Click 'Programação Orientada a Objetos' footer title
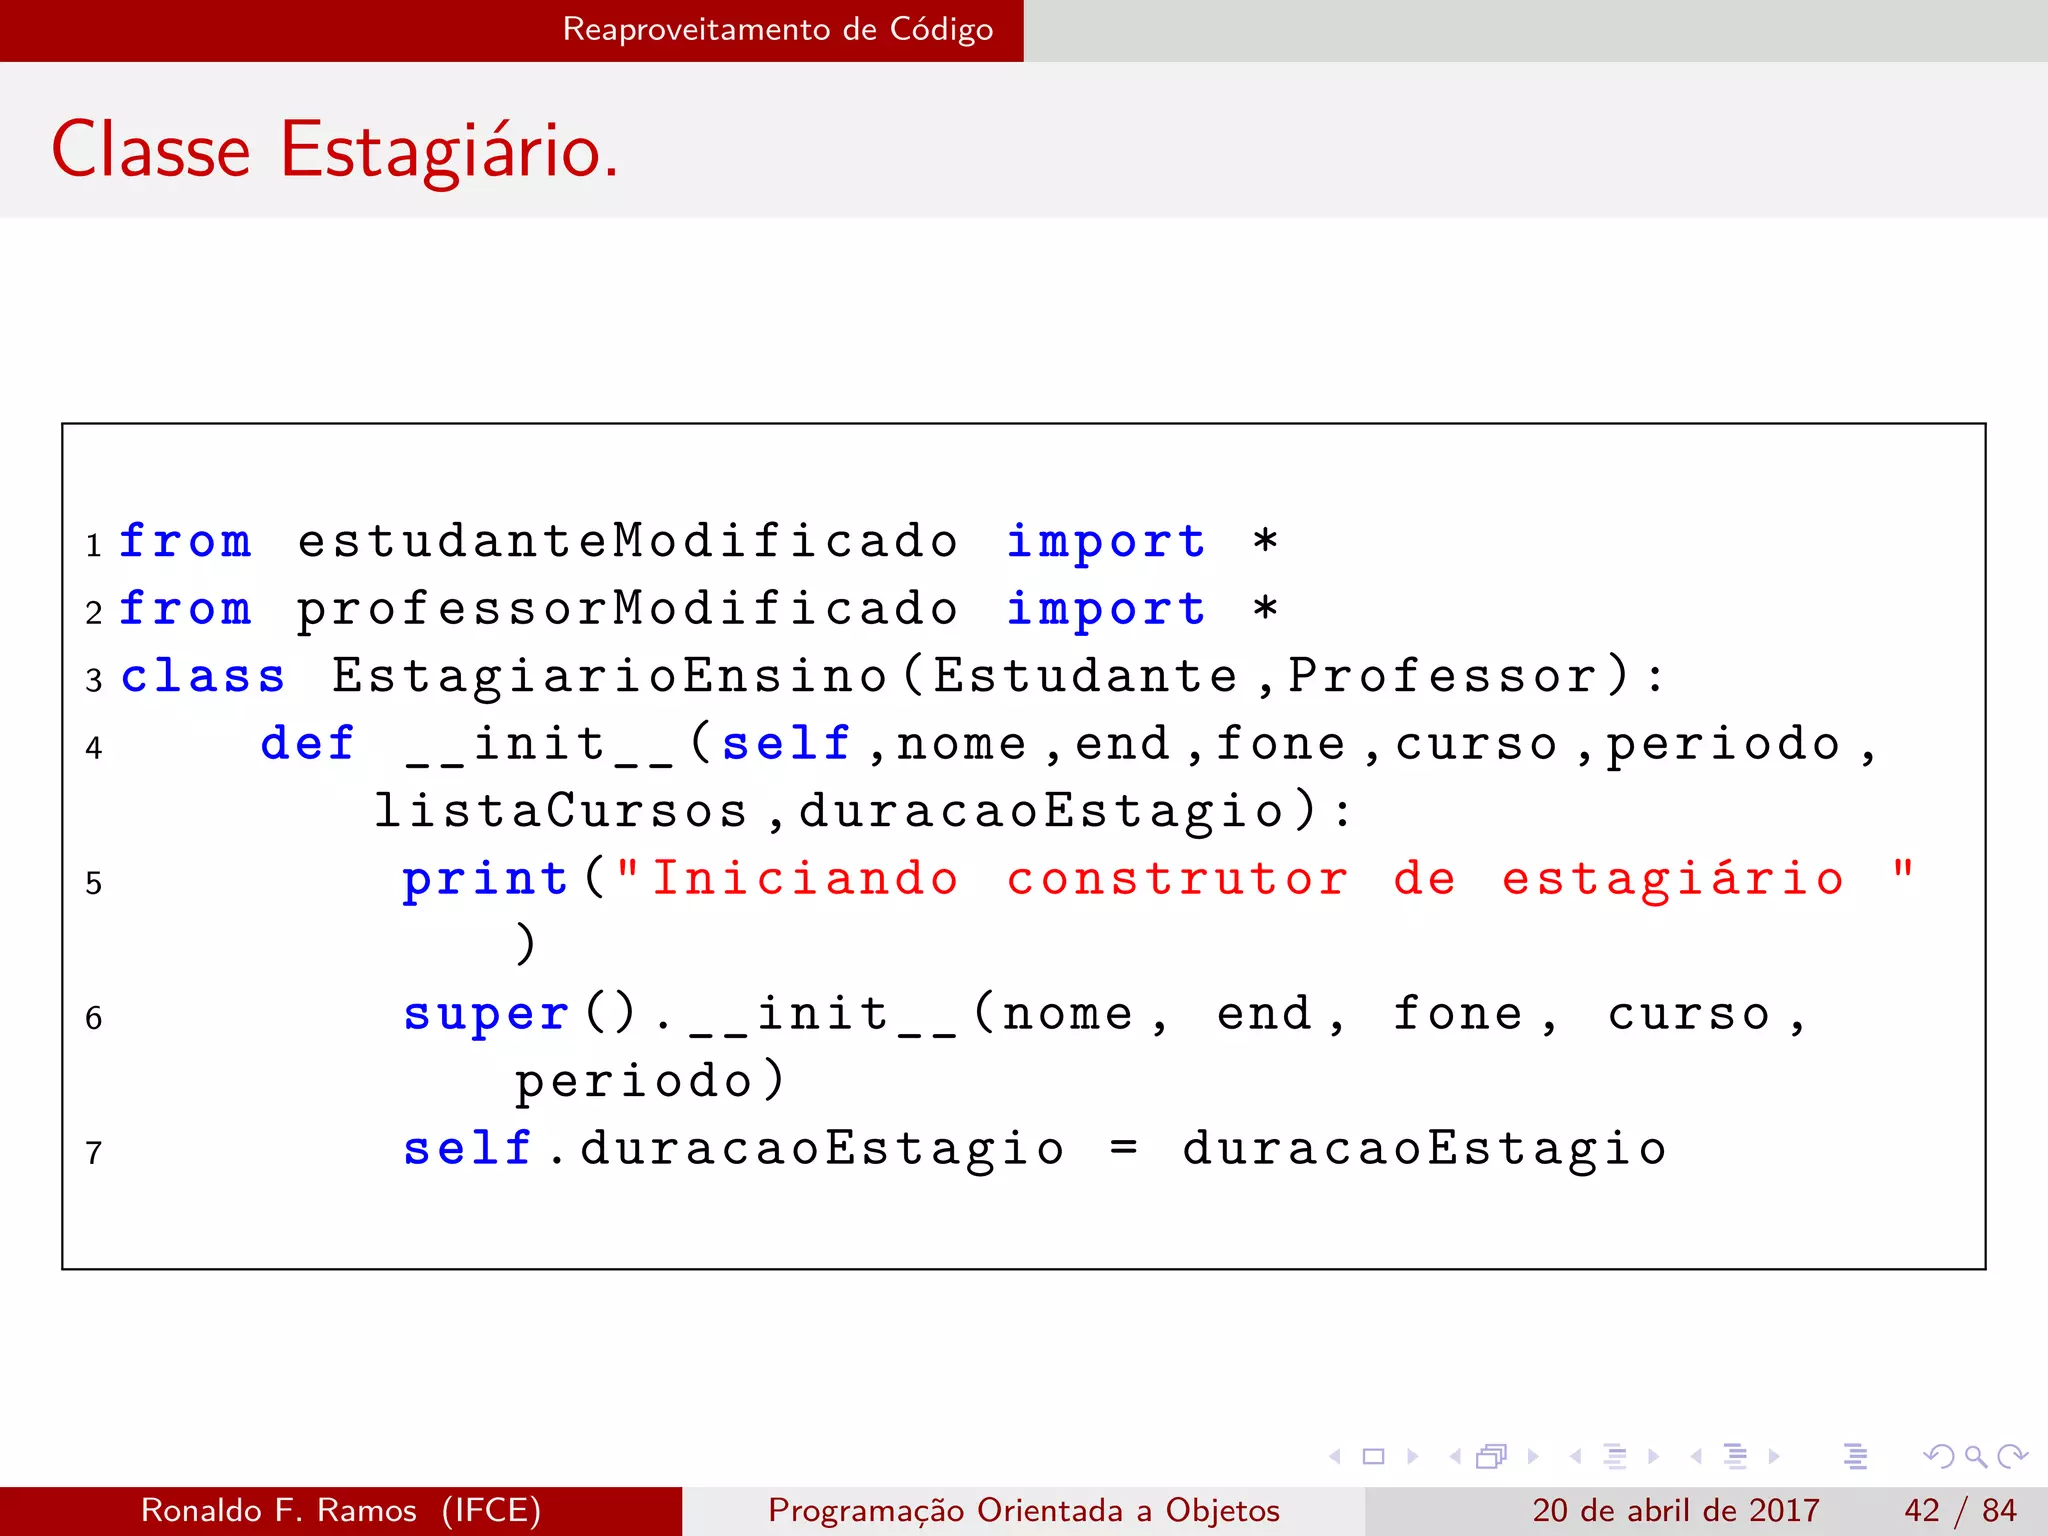 [x=1024, y=1510]
